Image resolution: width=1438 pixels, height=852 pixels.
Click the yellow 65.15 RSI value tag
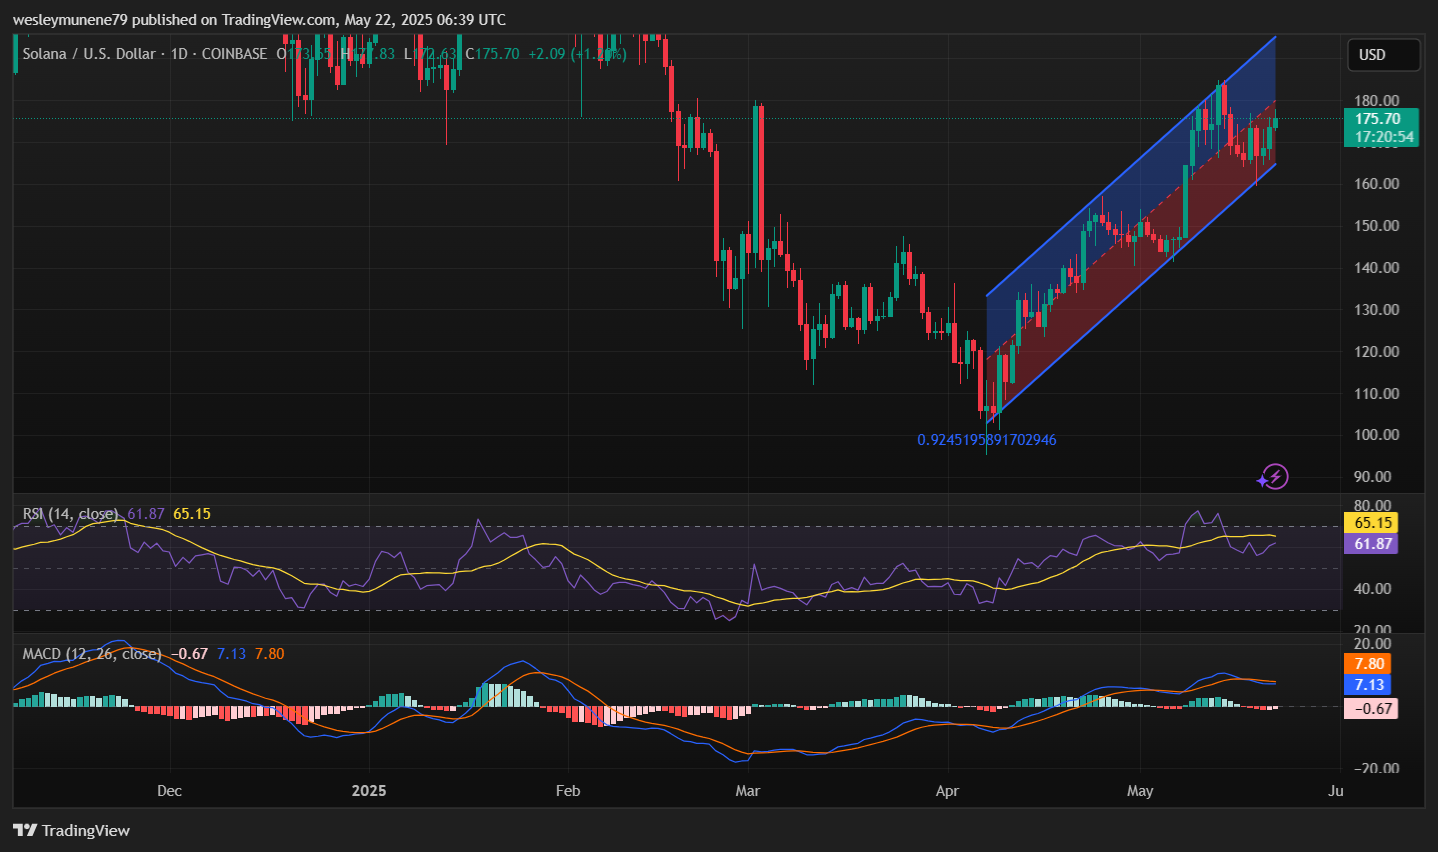pyautogui.click(x=1373, y=523)
